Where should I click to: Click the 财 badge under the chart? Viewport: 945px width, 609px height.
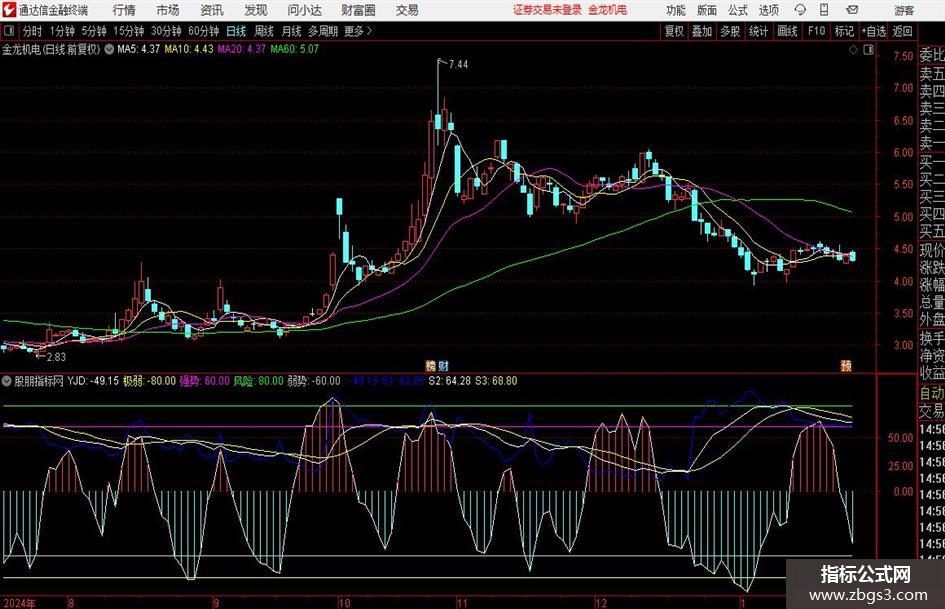(443, 366)
